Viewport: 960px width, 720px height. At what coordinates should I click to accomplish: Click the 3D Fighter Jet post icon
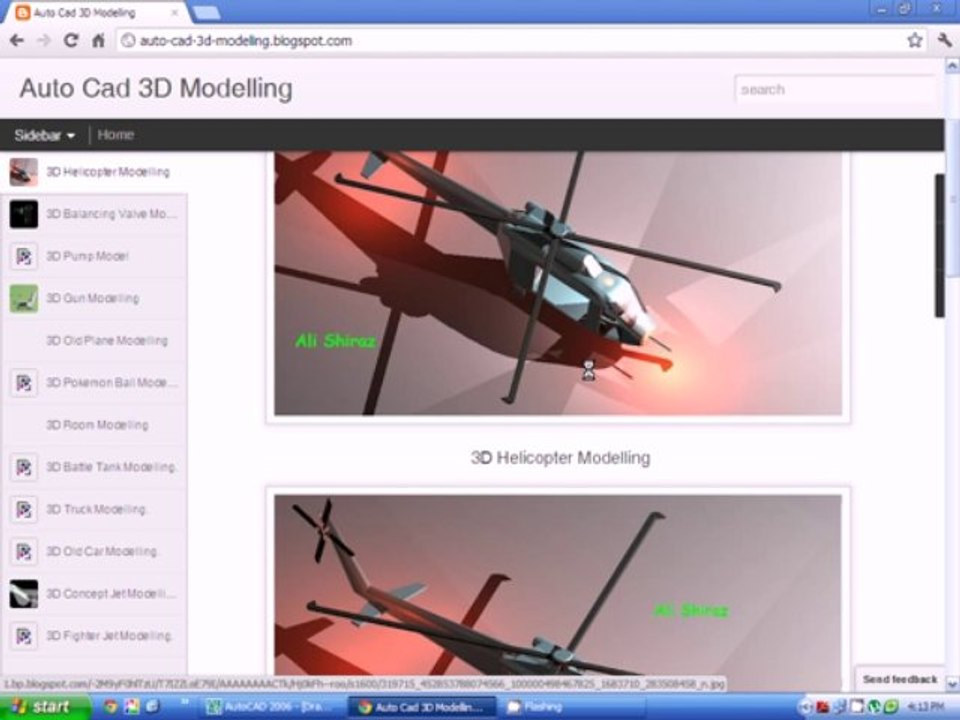[23, 637]
